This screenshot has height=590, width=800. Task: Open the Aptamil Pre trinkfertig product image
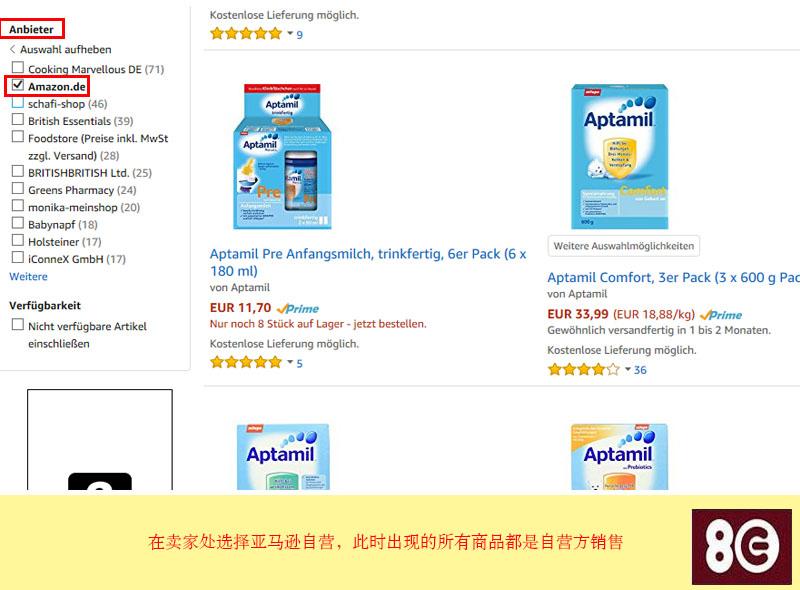pyautogui.click(x=282, y=156)
